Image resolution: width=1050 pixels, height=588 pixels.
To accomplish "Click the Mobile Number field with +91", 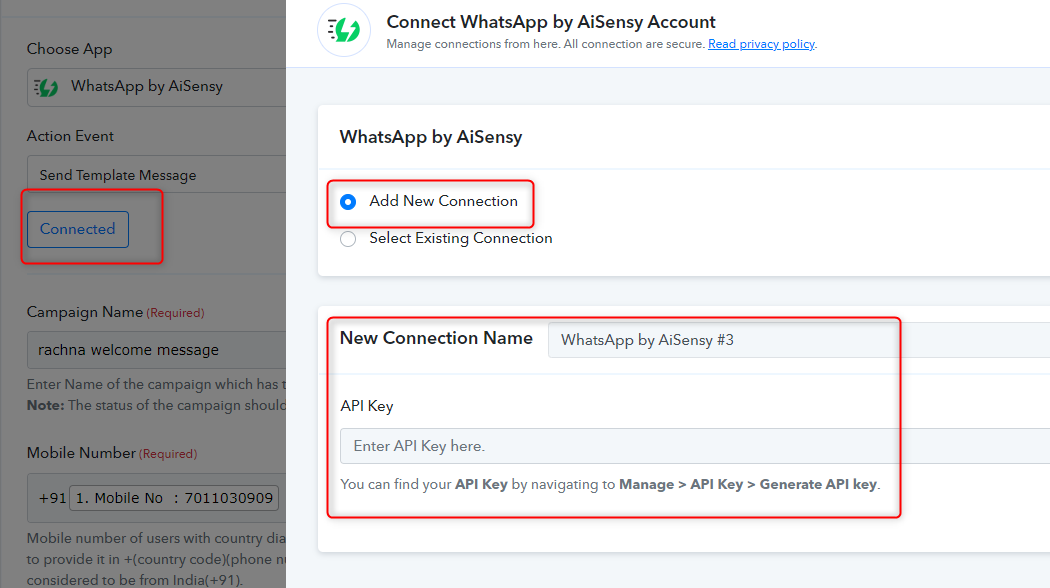I will pos(157,498).
